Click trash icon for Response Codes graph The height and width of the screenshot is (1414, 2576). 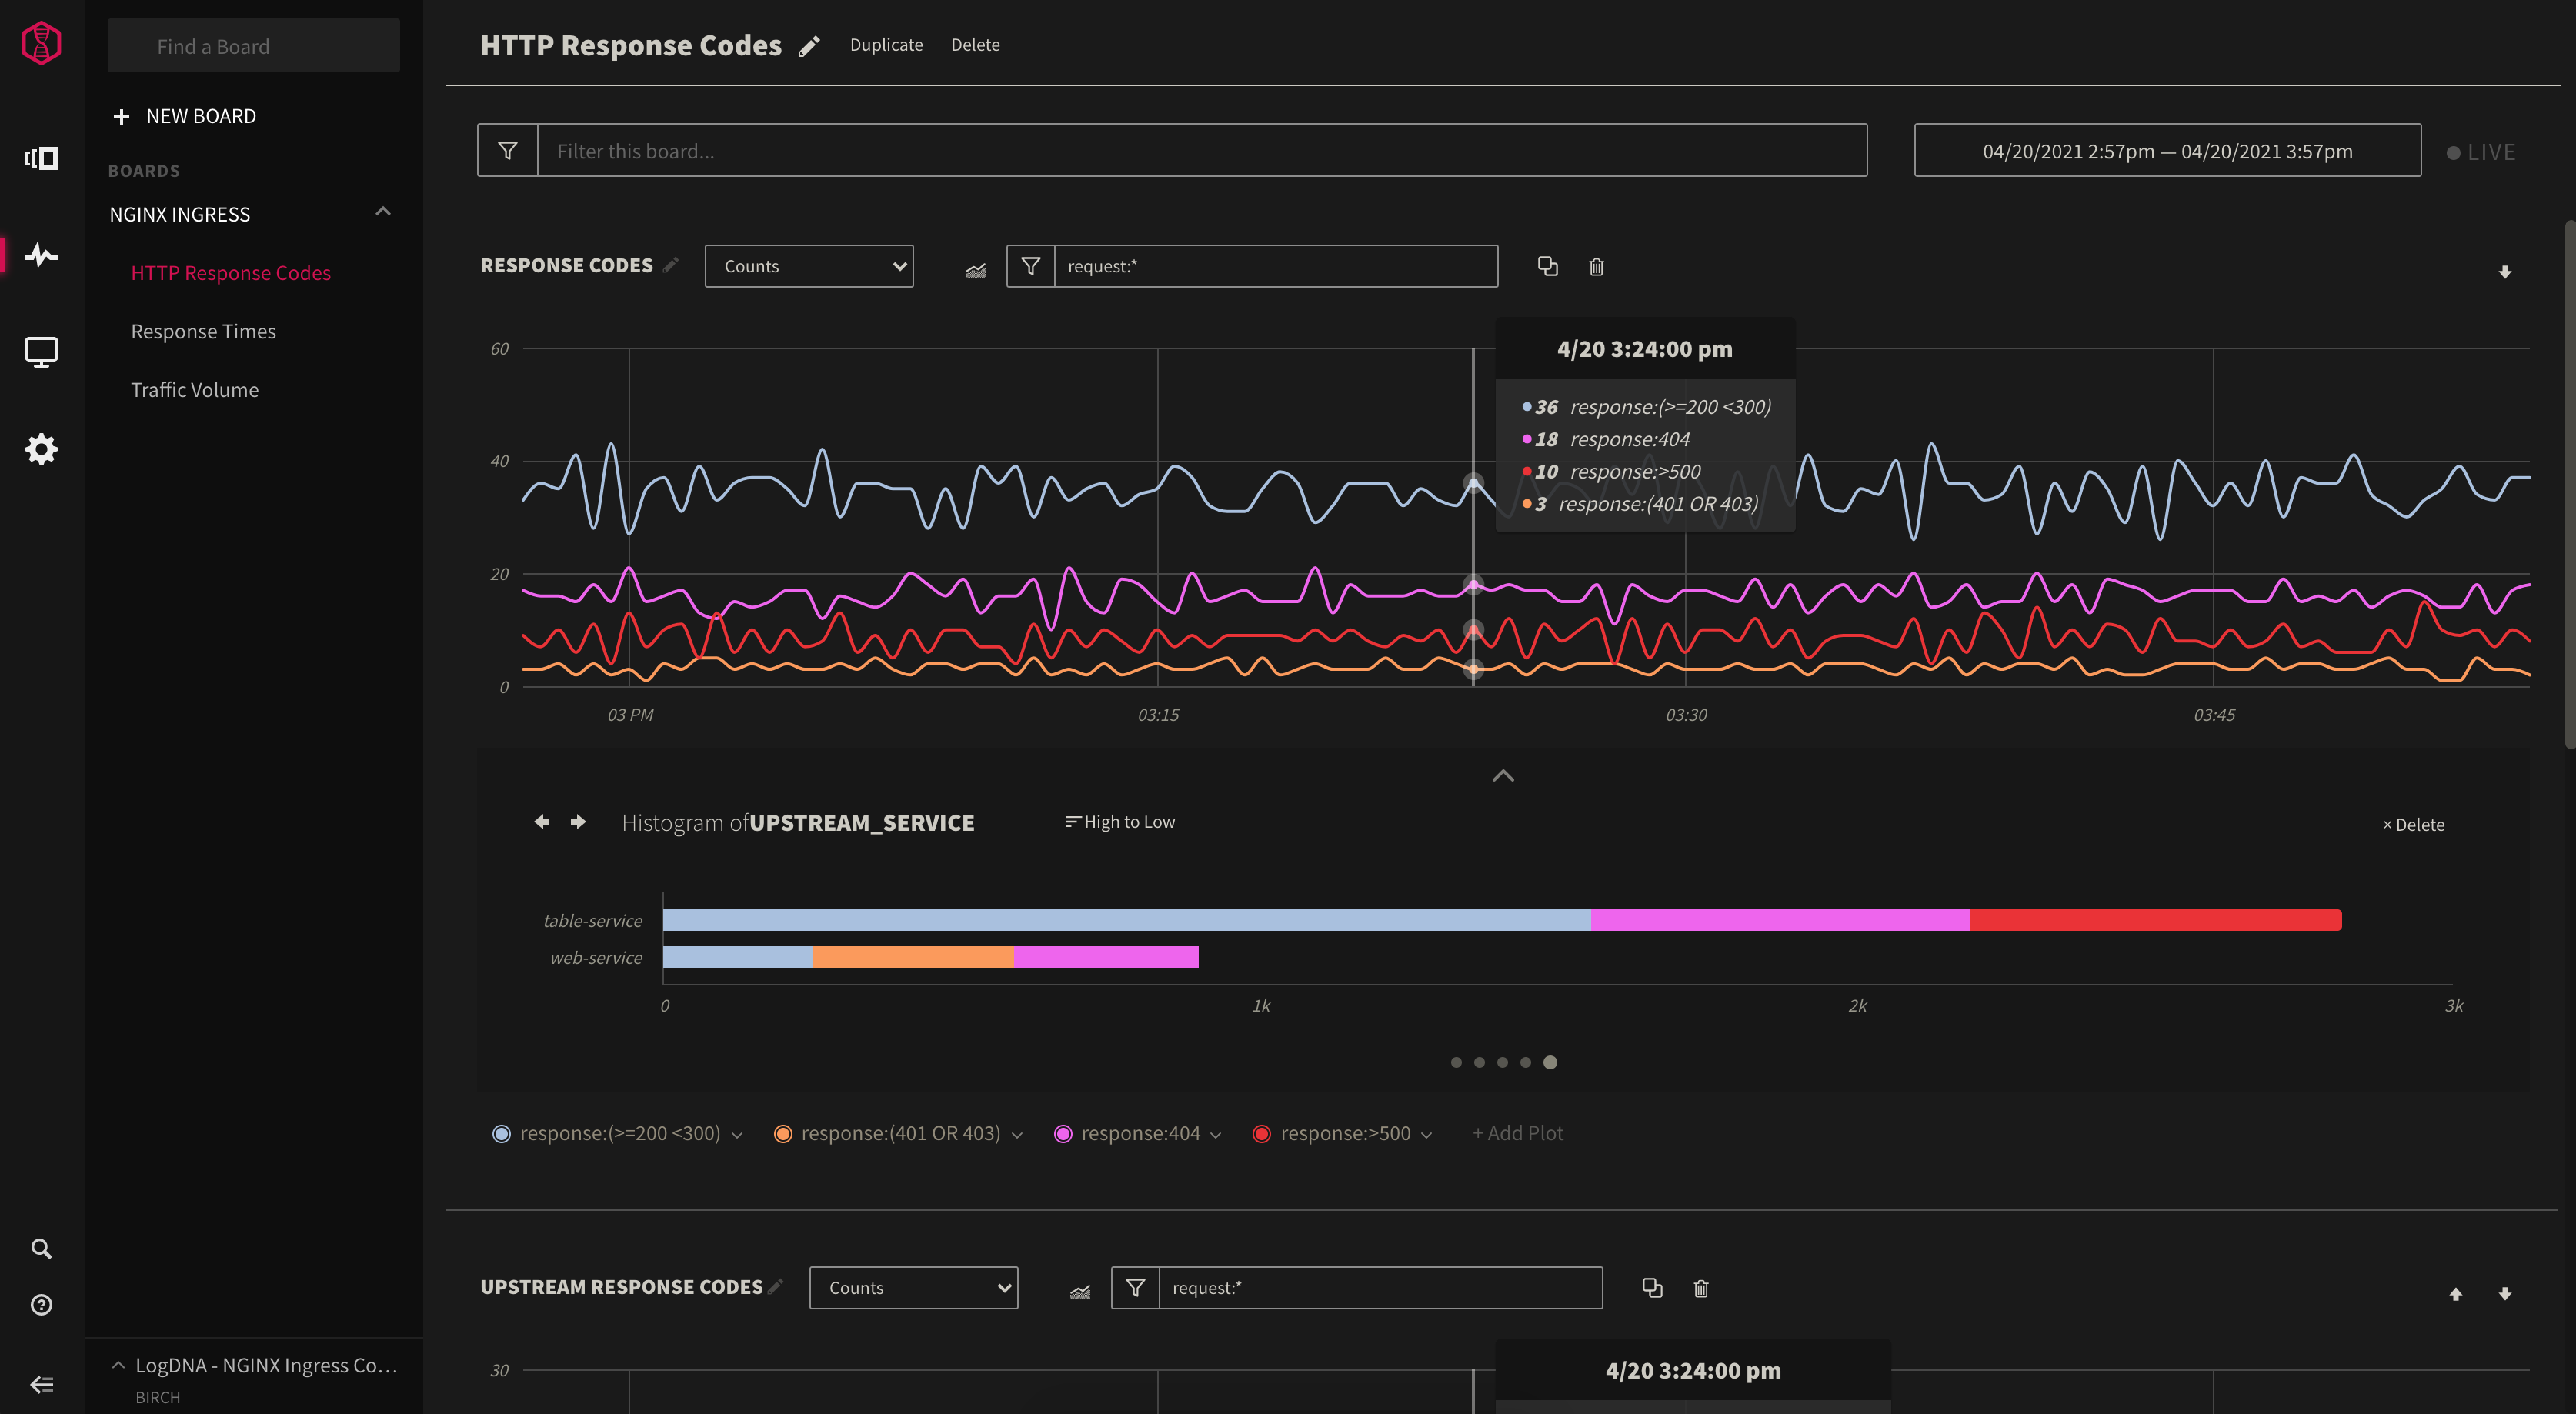tap(1596, 267)
